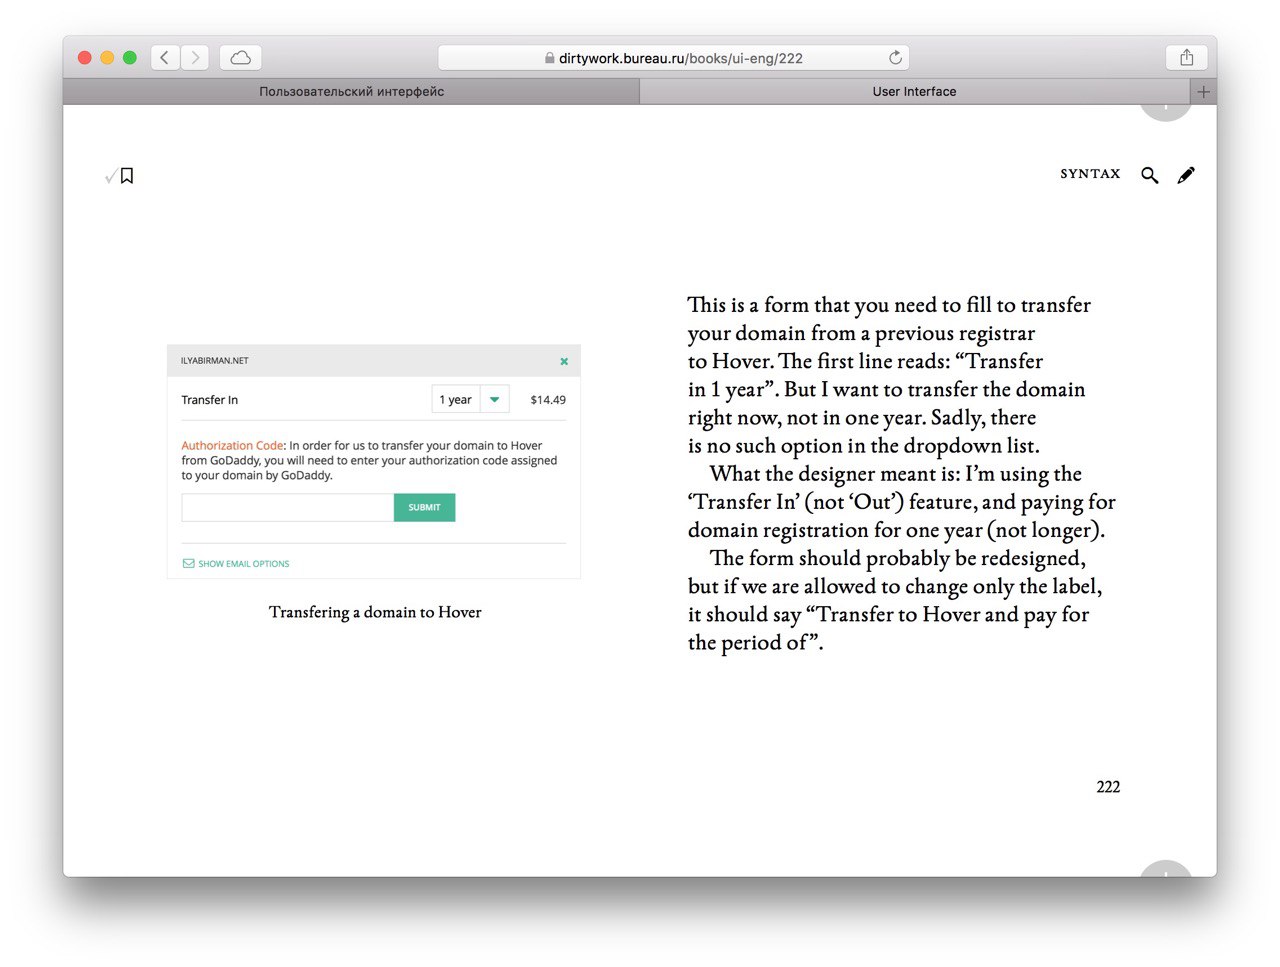Click the dirtywork.bureau.ru address bar

point(673,58)
